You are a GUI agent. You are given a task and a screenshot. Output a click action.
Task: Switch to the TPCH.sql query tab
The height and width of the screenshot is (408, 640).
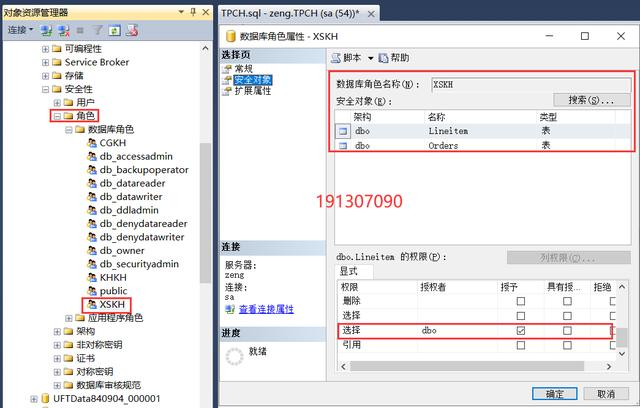[x=290, y=13]
